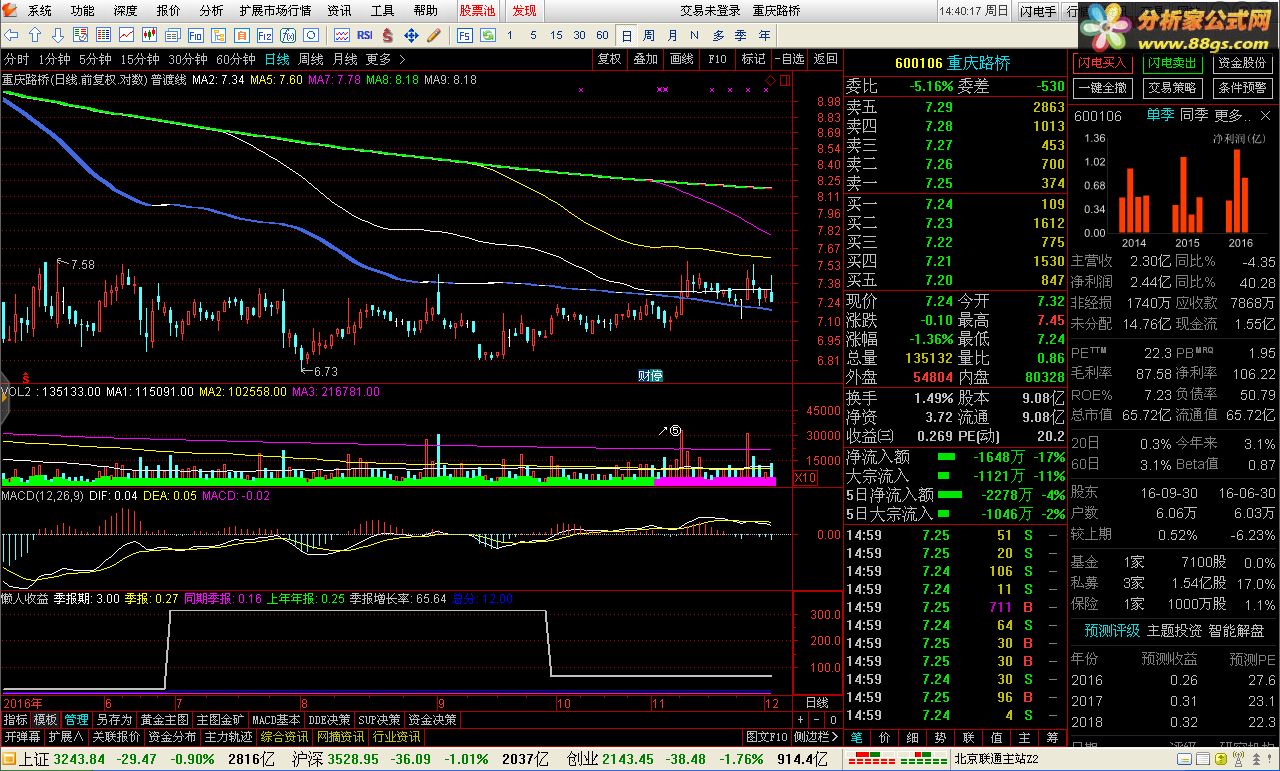Open the 复权 adjustment dropdown
The height and width of the screenshot is (771, 1280).
click(610, 59)
